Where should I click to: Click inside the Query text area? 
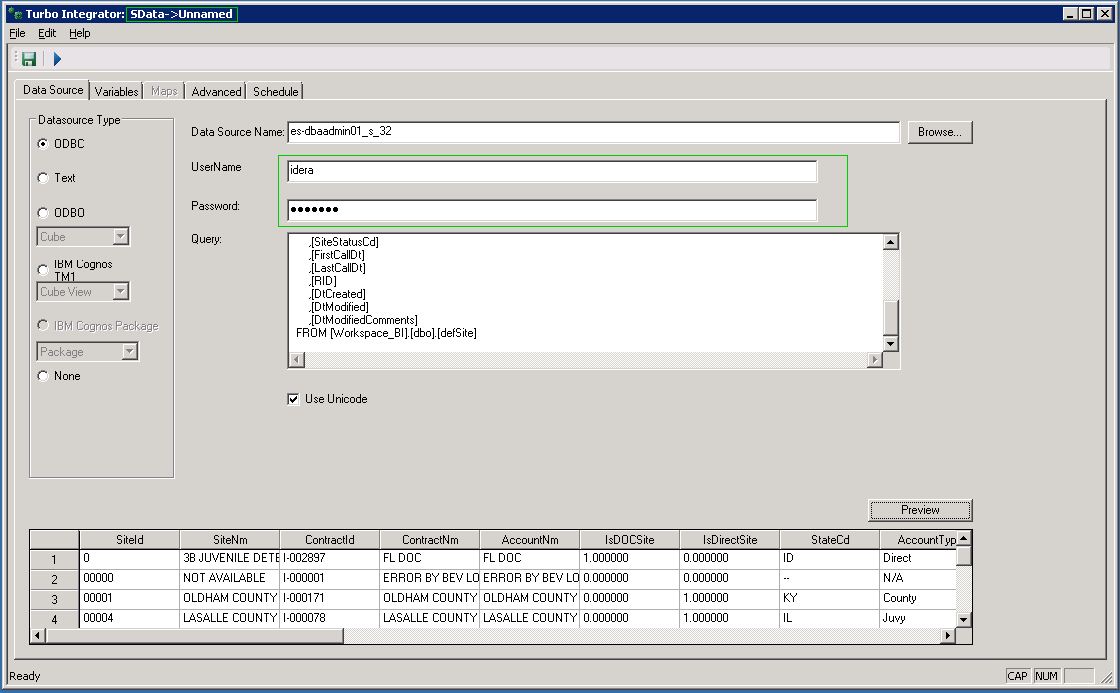[585, 293]
